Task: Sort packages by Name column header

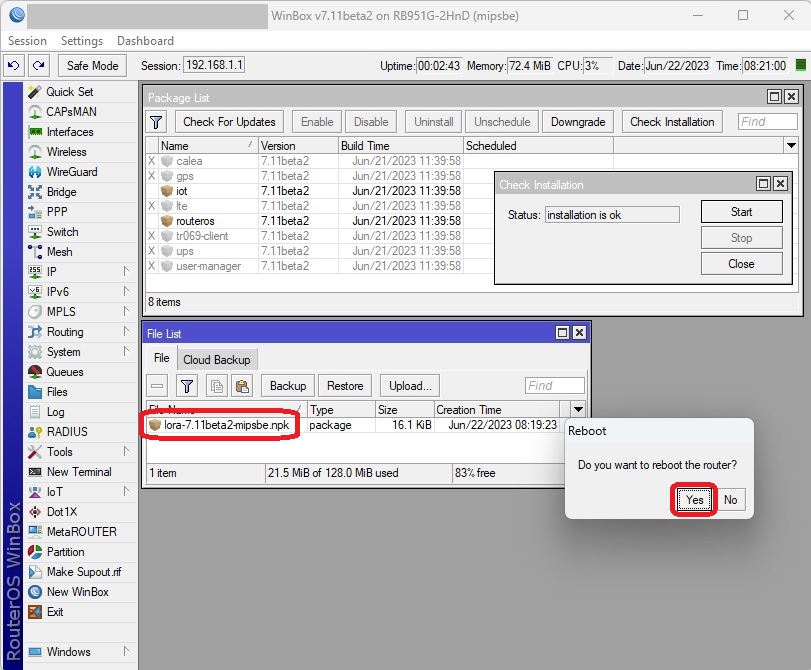Action: click(x=208, y=145)
